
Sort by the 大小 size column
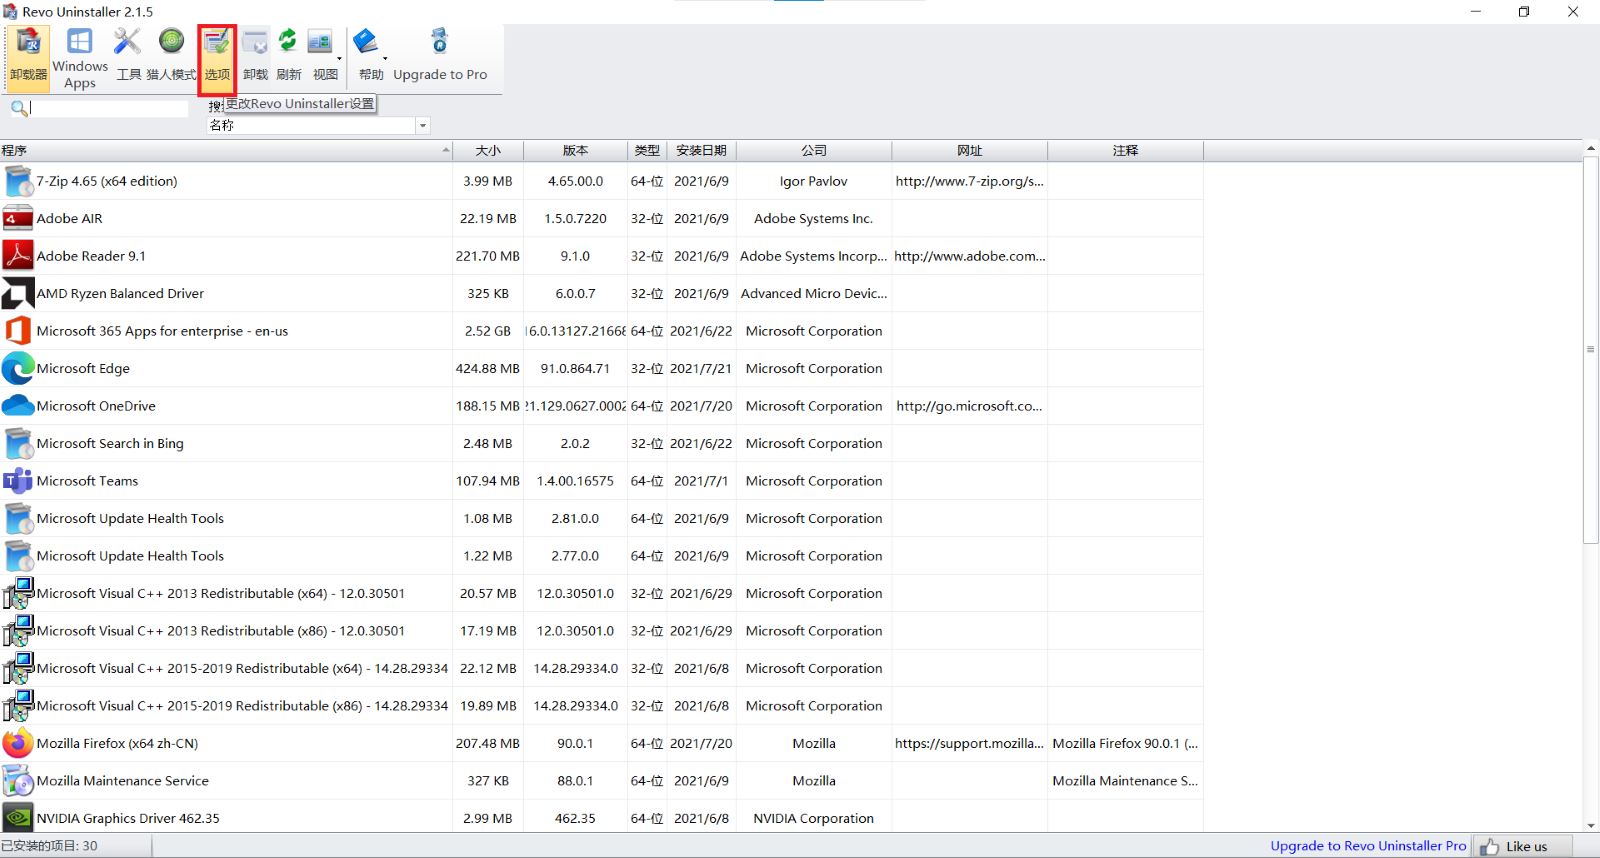click(x=488, y=151)
